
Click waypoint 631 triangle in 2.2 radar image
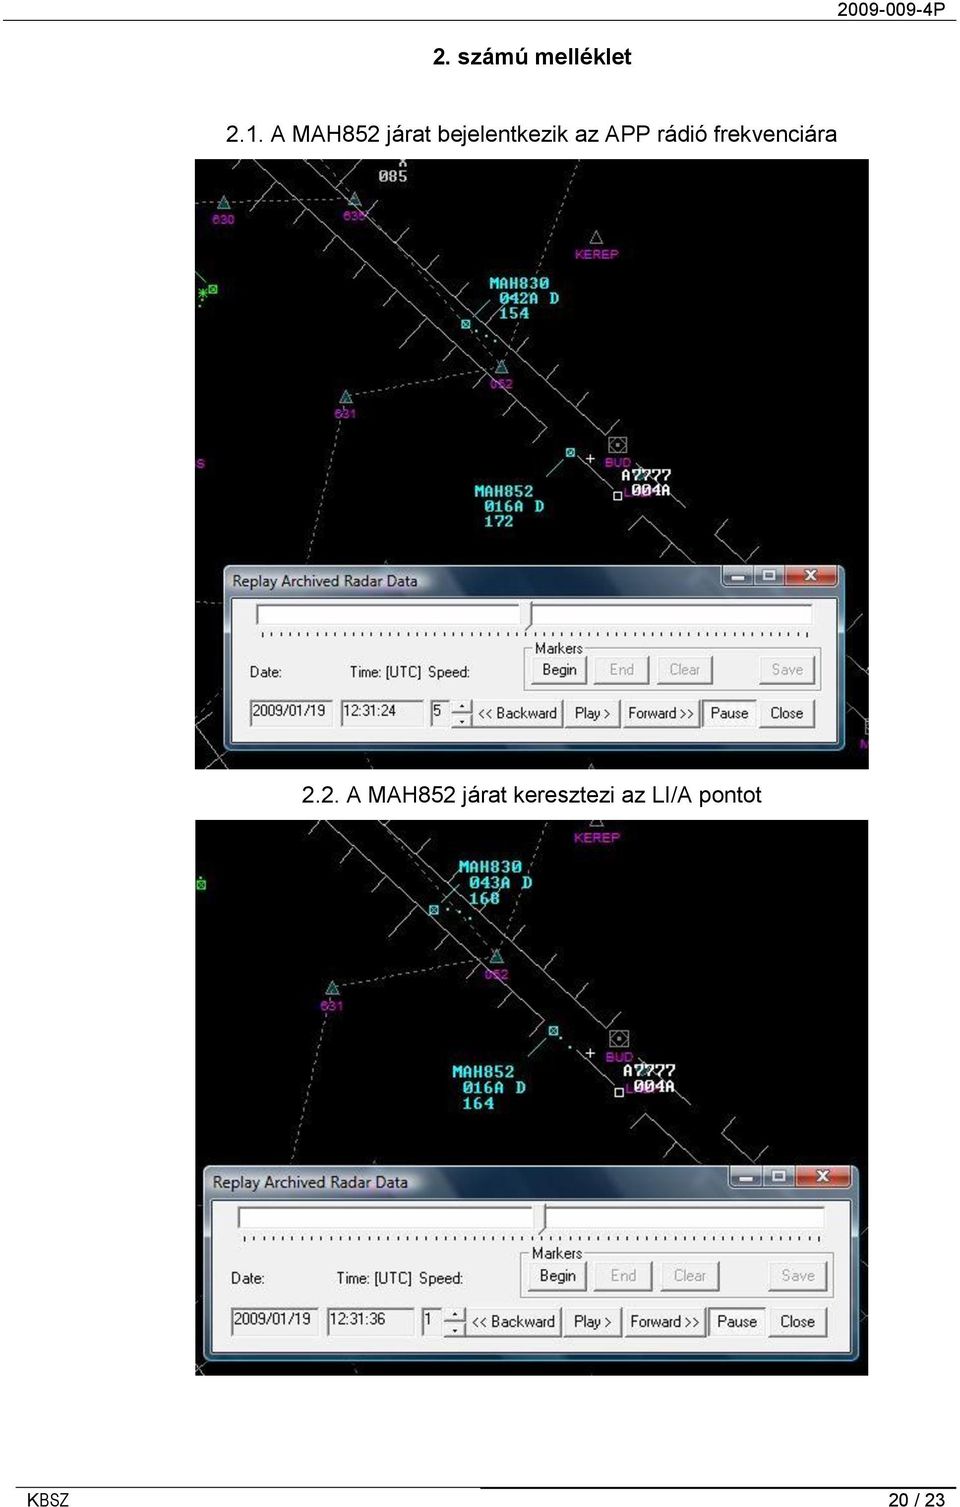(333, 989)
